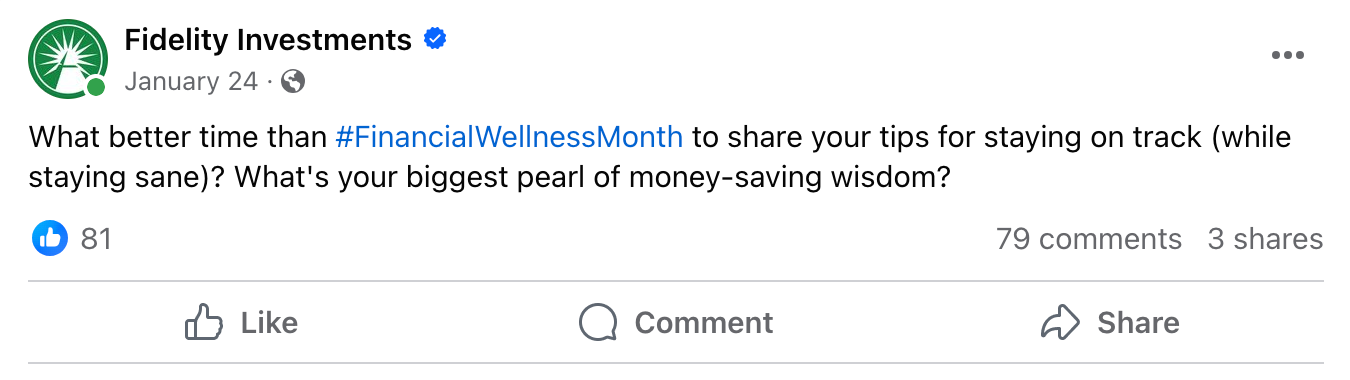The height and width of the screenshot is (380, 1350).
Task: Expand the 79 comments
Action: coord(1089,239)
